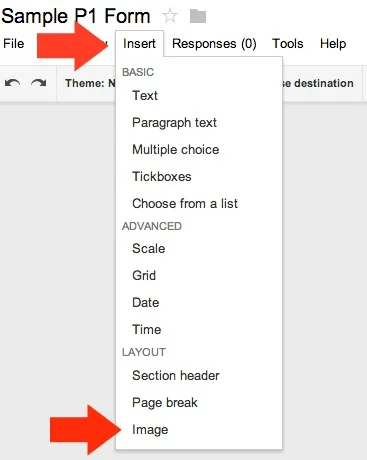Open the folder icon beside the title
The height and width of the screenshot is (460, 367).
[x=198, y=16]
